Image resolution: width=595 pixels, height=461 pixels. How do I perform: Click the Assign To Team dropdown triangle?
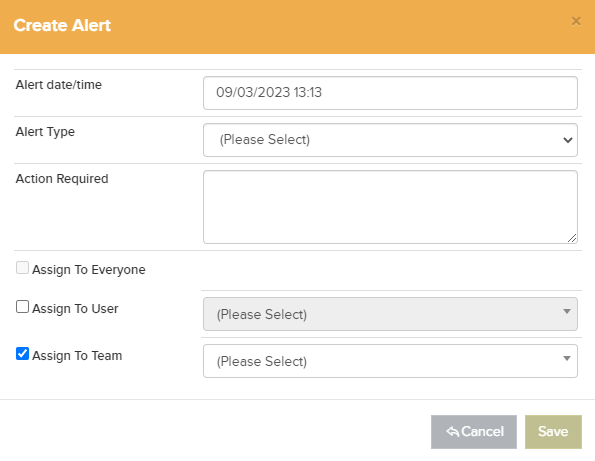coord(567,358)
